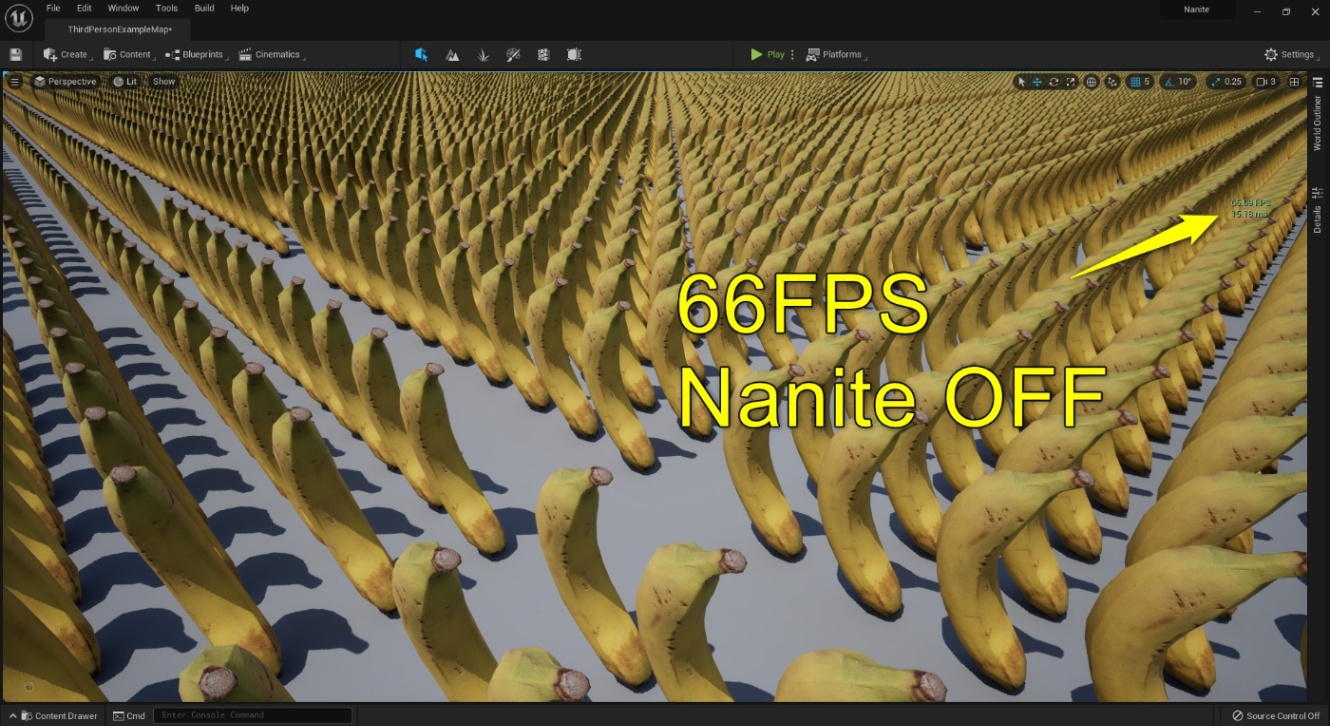
Task: Choose the Rotate transform tool in viewport
Action: point(1053,82)
